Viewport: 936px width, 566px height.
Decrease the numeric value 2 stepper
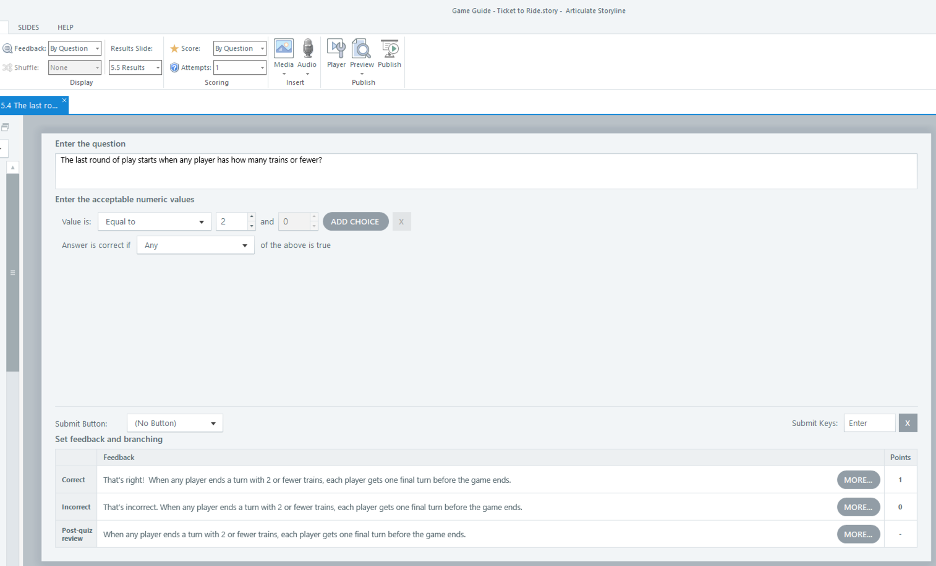coord(251,226)
